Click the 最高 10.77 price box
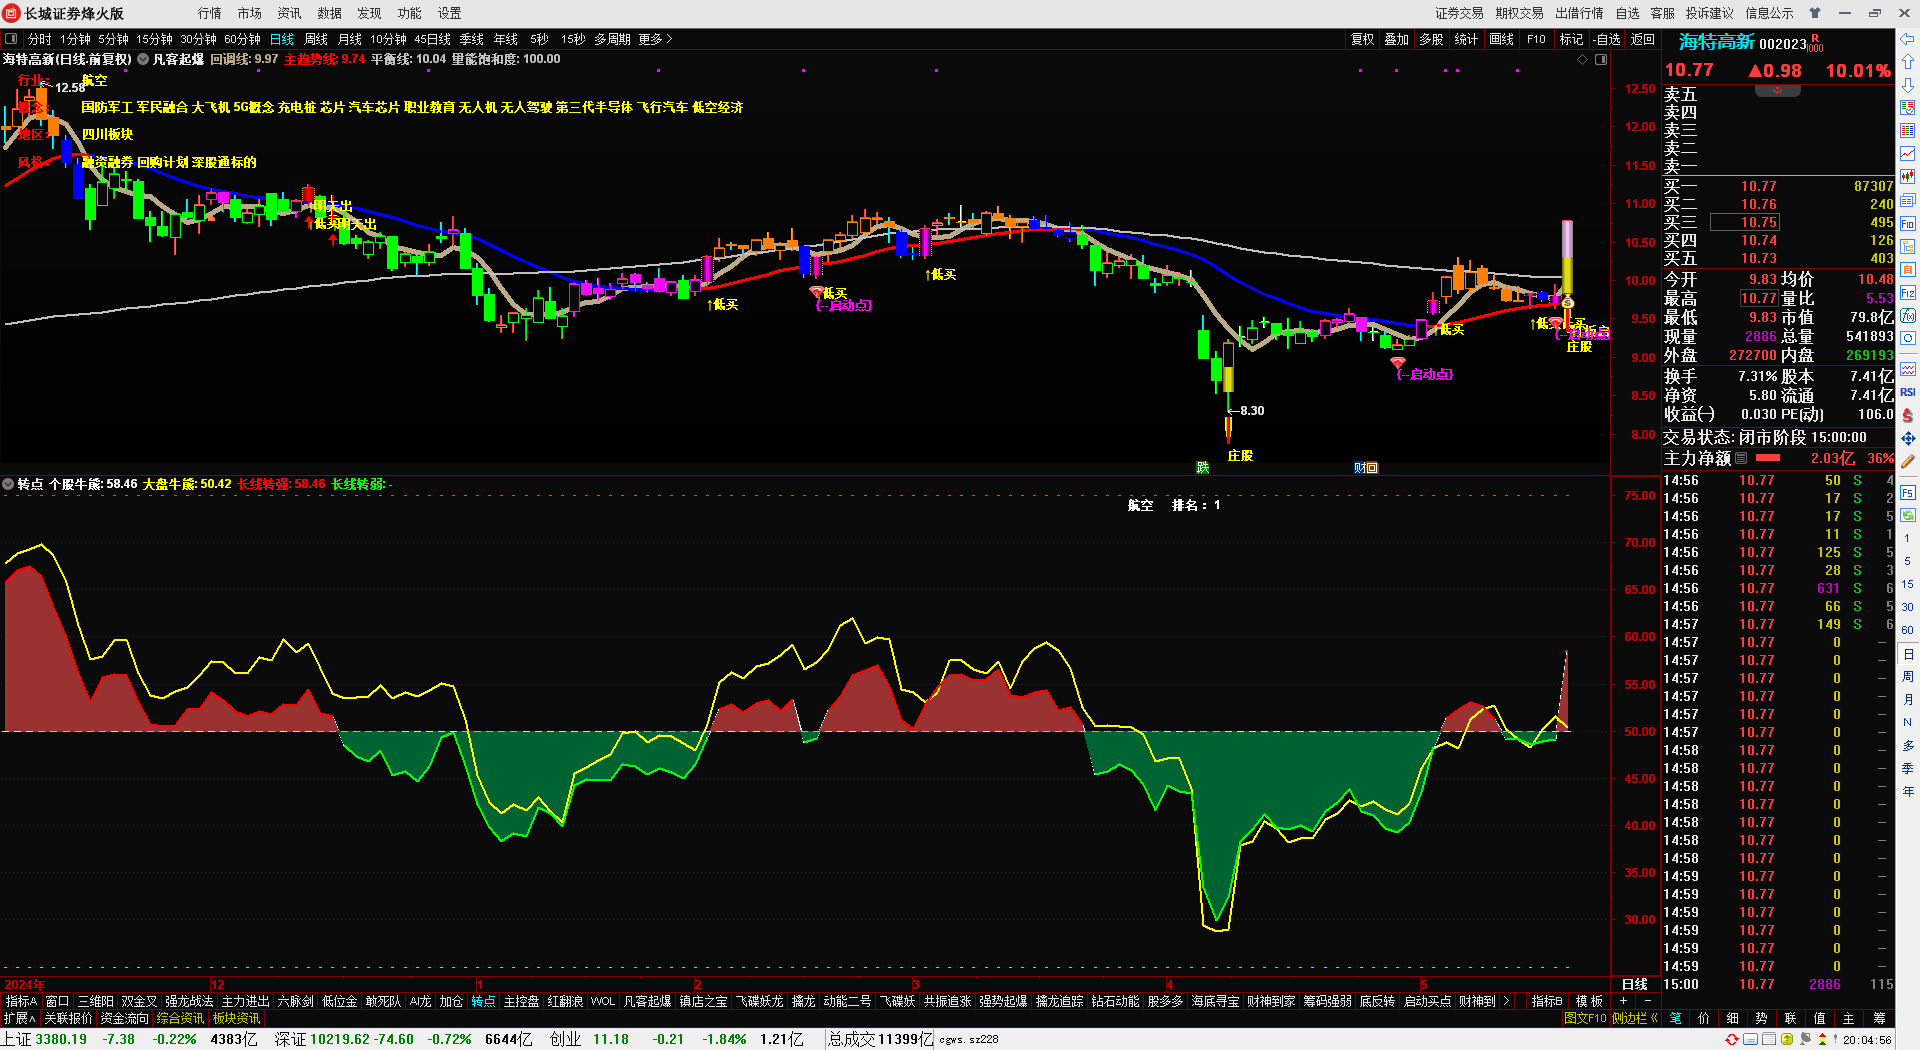This screenshot has width=1920, height=1050. (1758, 298)
